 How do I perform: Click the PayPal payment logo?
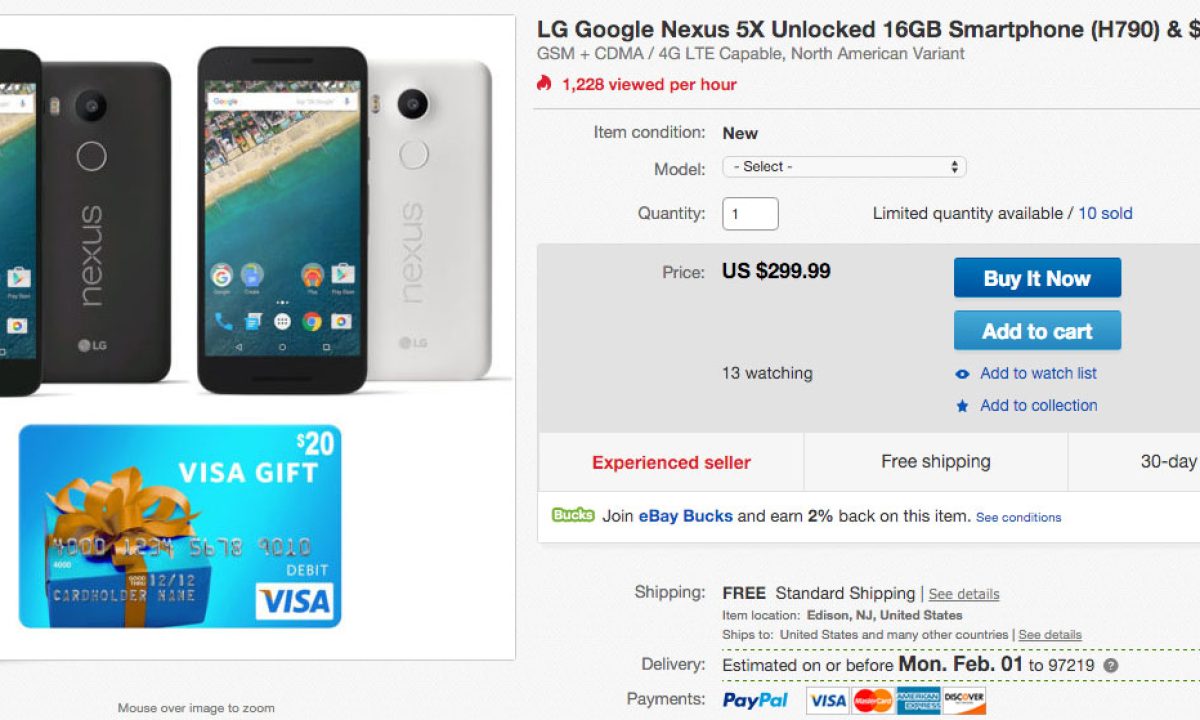click(x=755, y=700)
